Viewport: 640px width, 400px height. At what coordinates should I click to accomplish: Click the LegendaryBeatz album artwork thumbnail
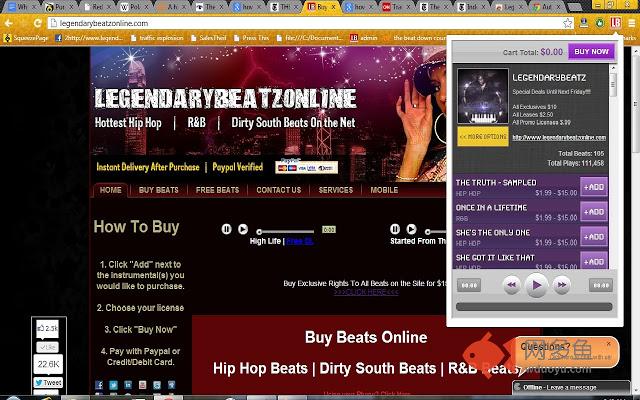click(483, 96)
